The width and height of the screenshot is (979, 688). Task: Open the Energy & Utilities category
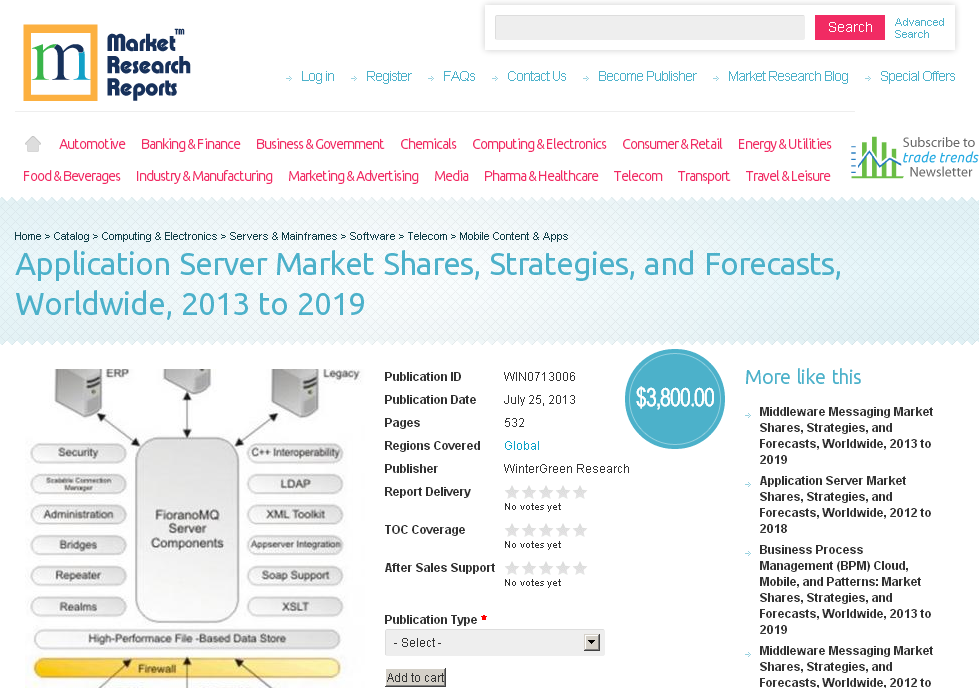[784, 144]
